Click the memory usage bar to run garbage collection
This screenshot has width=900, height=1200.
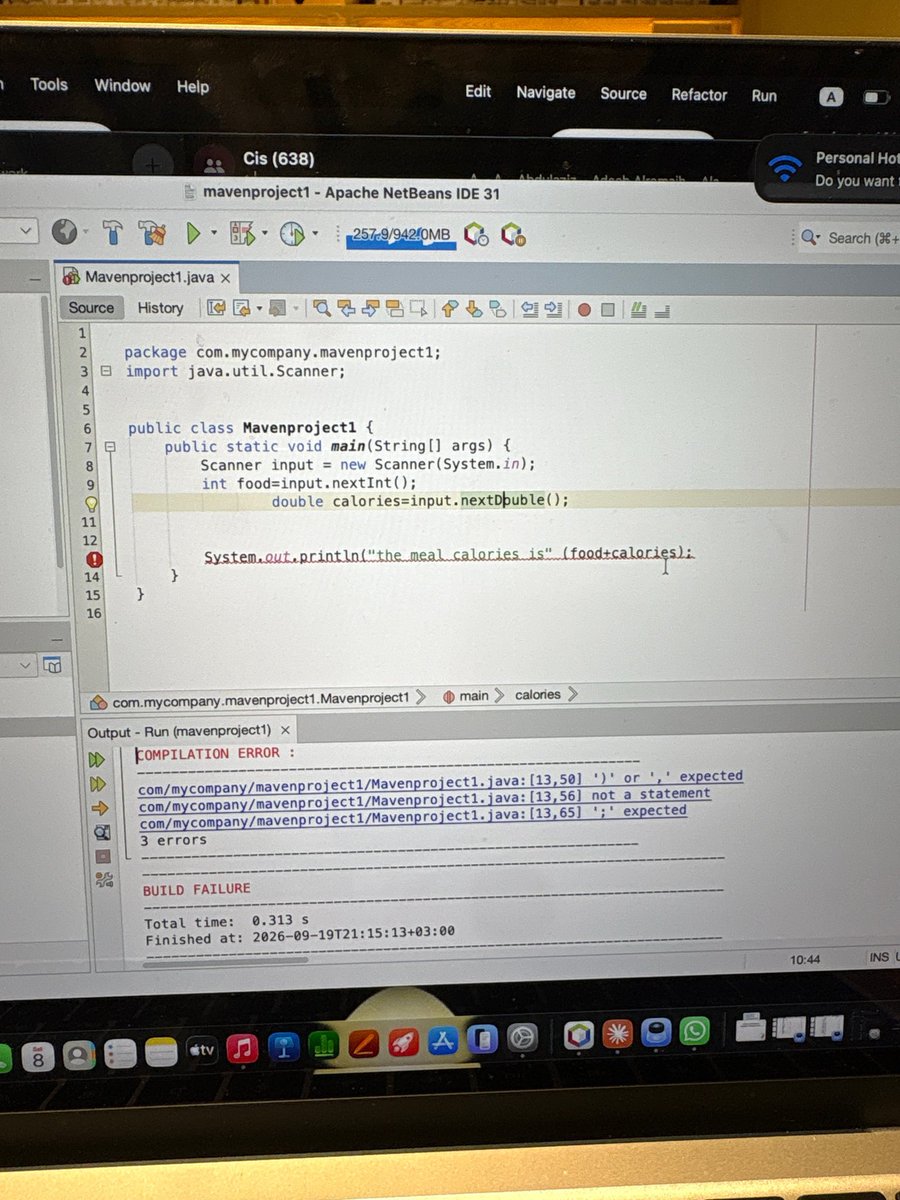point(401,236)
